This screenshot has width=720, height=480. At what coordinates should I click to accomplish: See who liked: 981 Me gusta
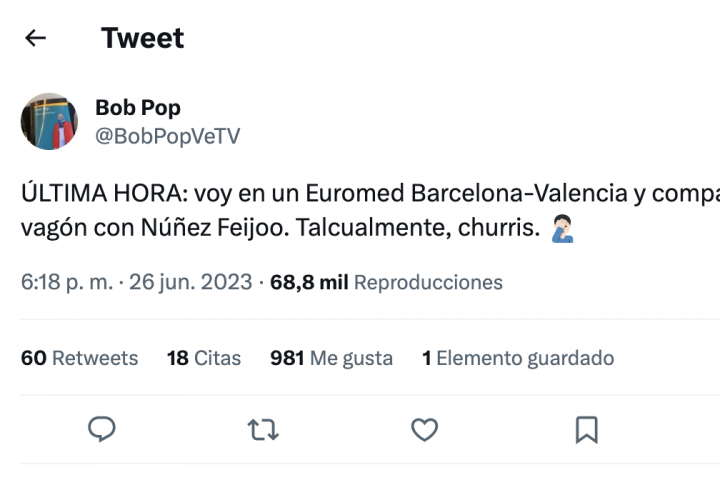click(331, 358)
